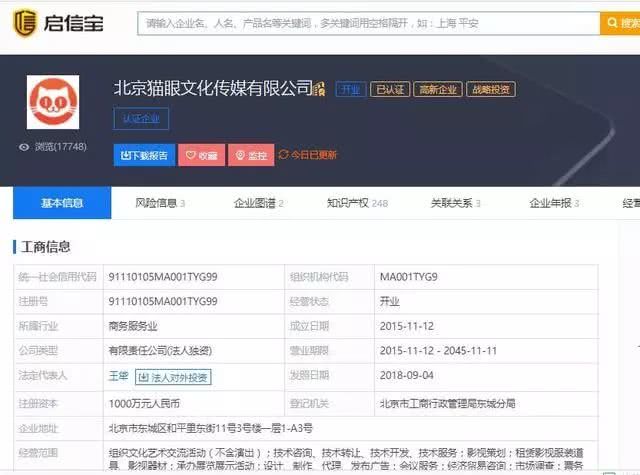This screenshot has width=640, height=475.
Task: Click registered capital 1000万元人民币
Action: tap(144, 404)
